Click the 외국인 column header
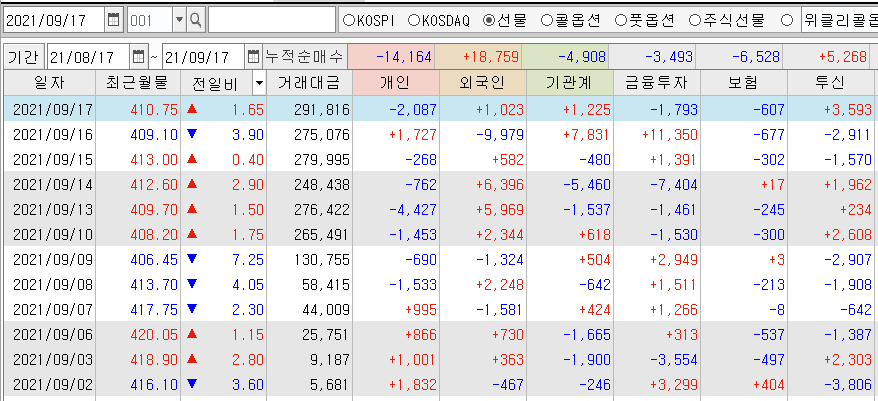The image size is (878, 401). (483, 83)
